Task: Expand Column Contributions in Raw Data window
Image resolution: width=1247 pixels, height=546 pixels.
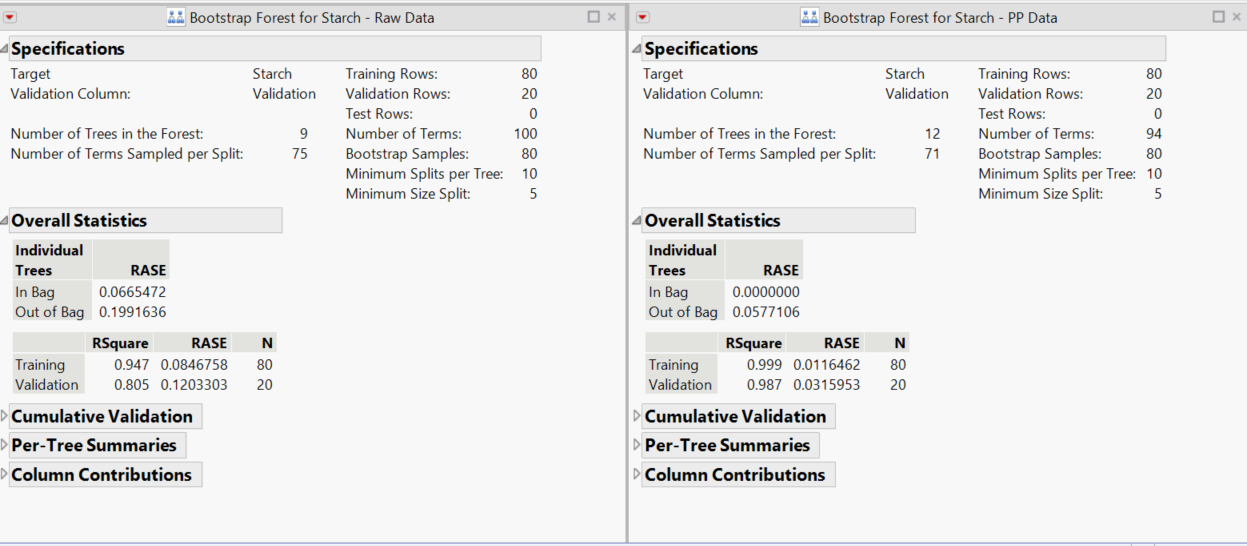Action: [5, 474]
